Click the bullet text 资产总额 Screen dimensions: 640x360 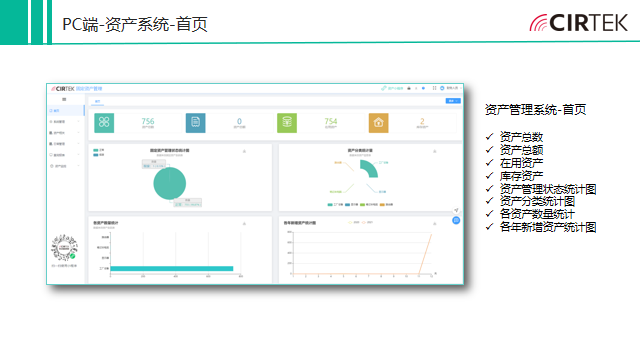(521, 150)
